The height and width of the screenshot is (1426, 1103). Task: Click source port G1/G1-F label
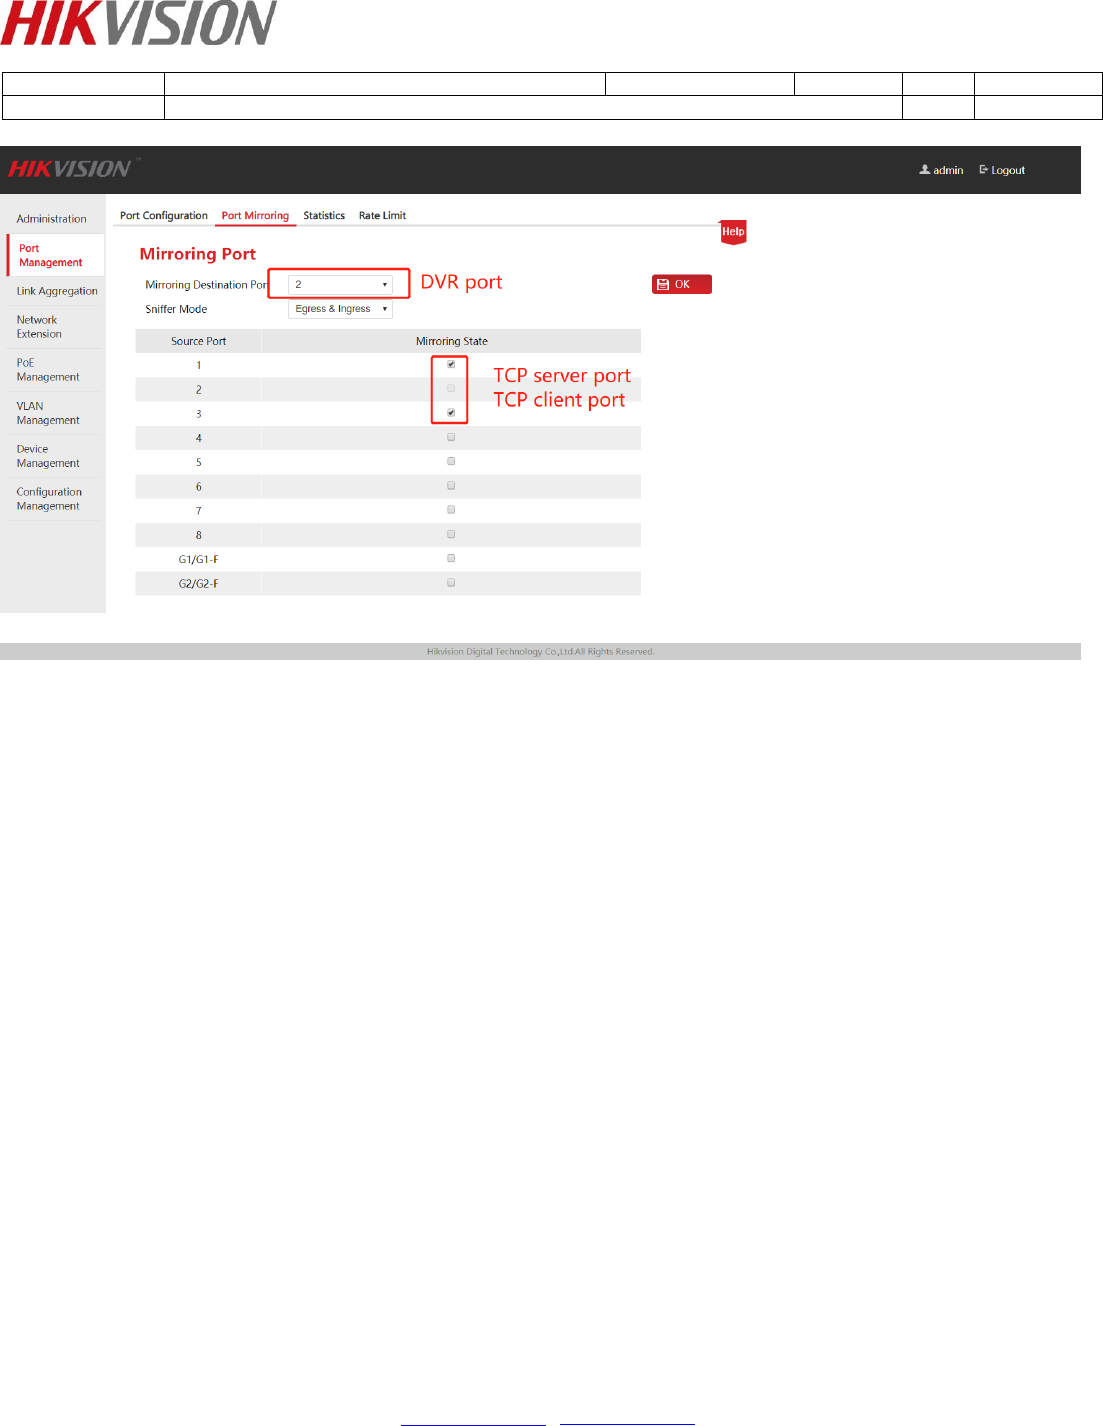(198, 559)
